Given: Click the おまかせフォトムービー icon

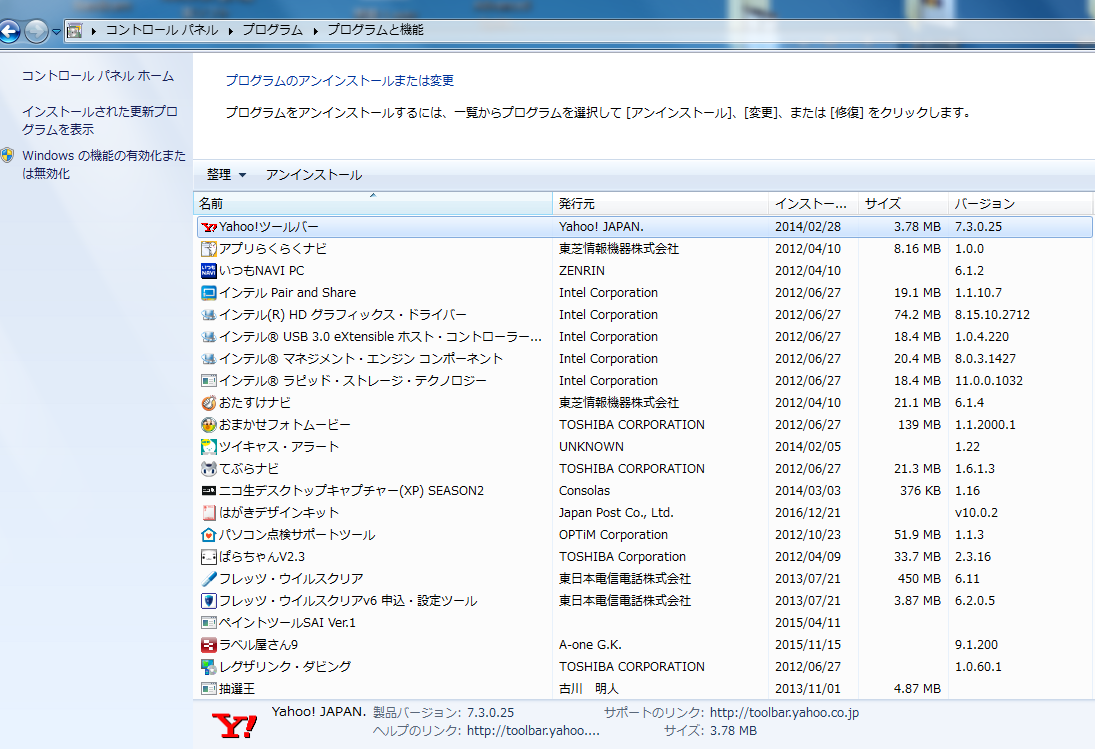Looking at the screenshot, I should coord(209,425).
